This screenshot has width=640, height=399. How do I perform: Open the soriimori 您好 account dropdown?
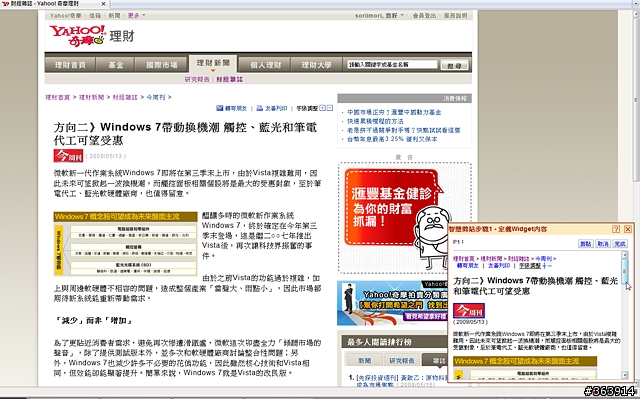379,16
